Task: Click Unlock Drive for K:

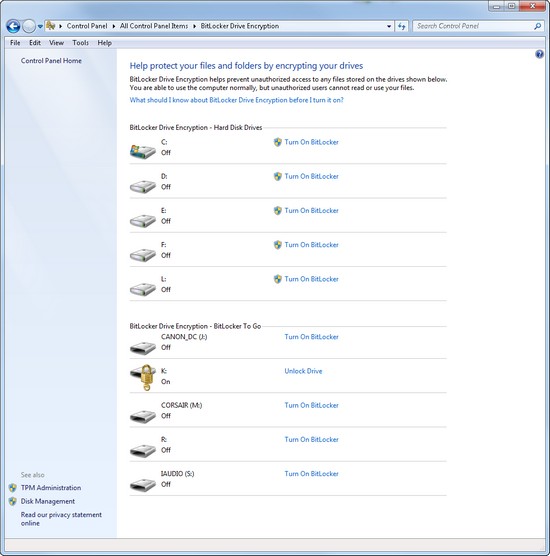Action: point(303,371)
